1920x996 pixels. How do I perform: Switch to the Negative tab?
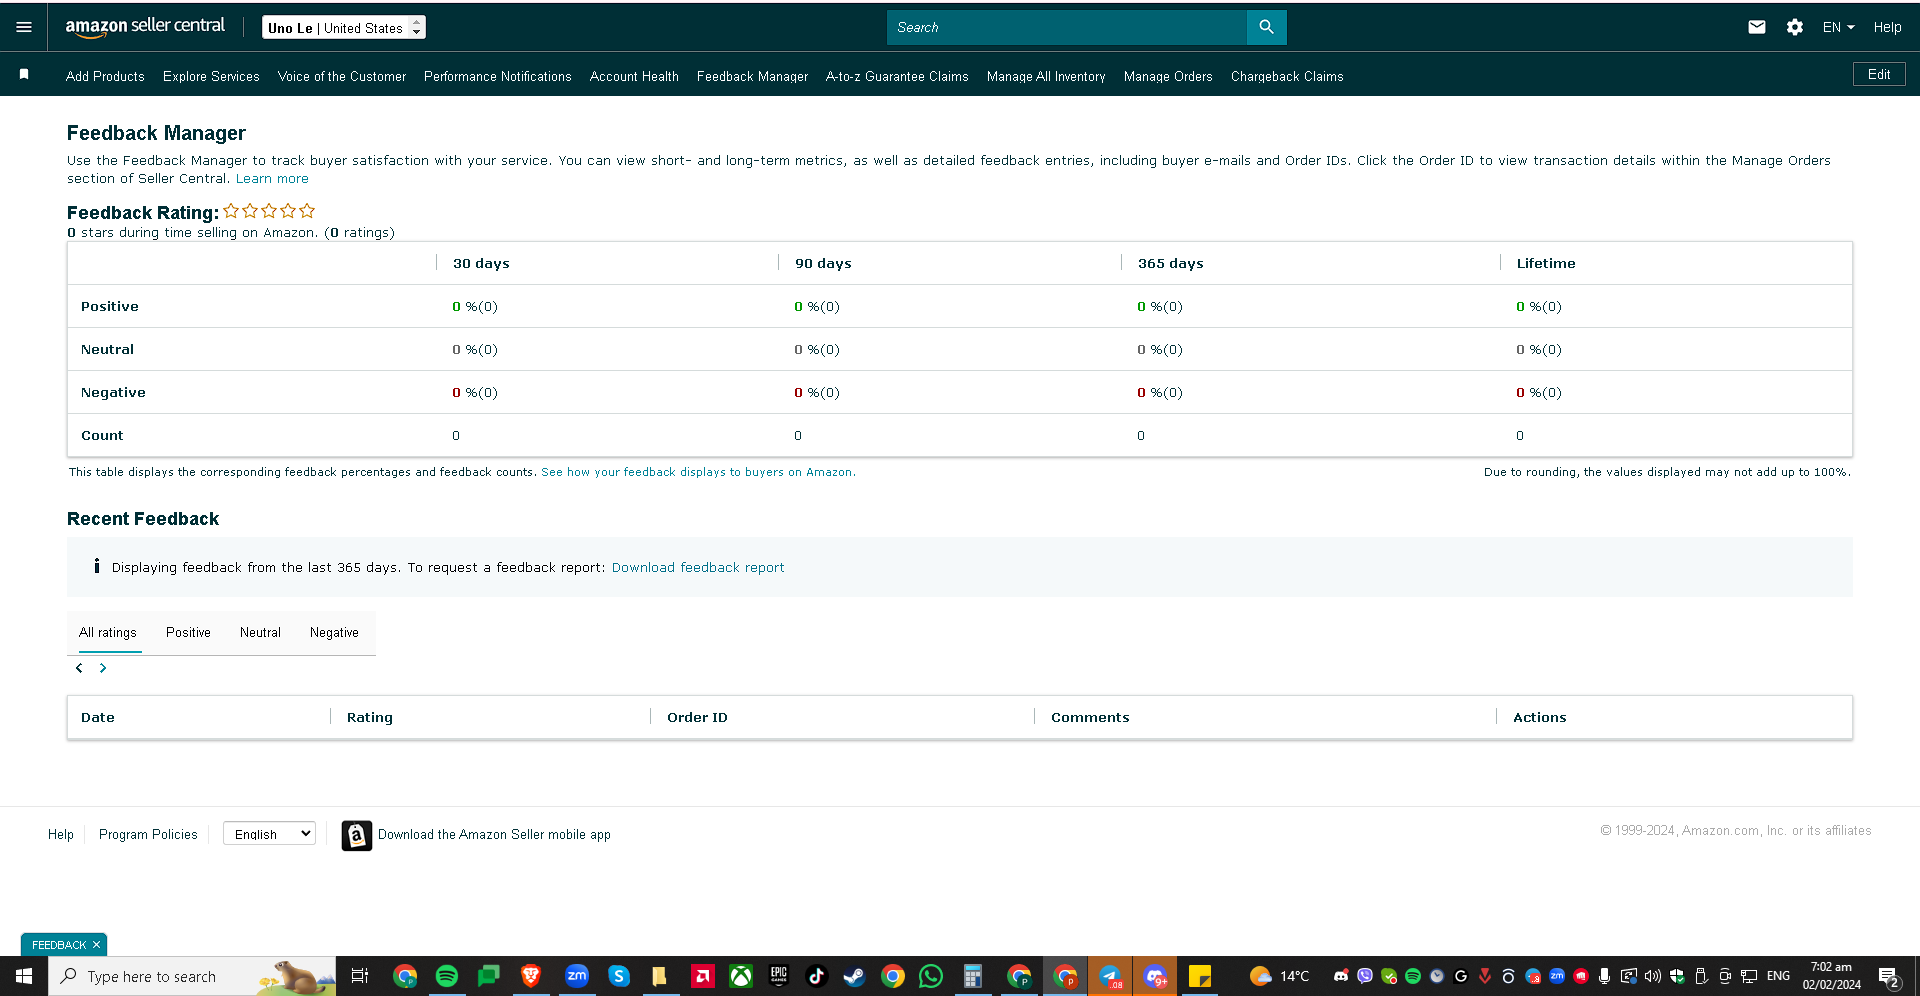point(334,633)
